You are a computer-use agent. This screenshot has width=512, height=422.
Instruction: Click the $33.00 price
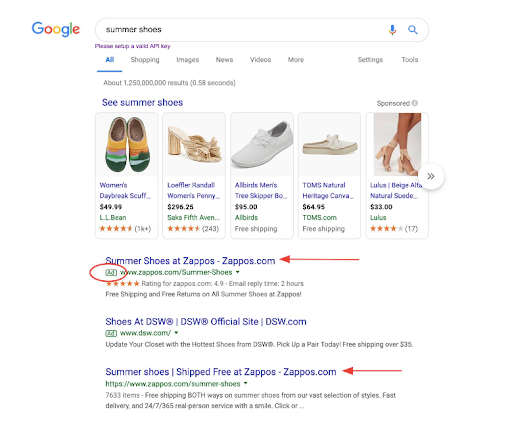click(x=381, y=207)
